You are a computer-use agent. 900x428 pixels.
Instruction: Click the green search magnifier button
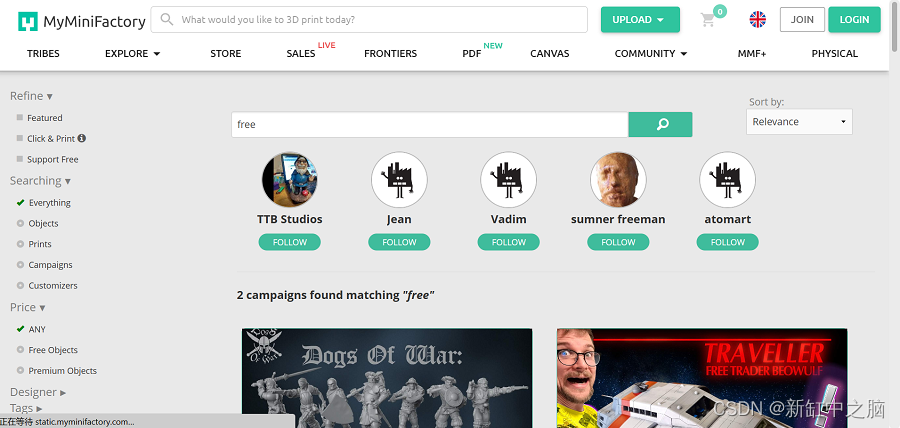[661, 124]
